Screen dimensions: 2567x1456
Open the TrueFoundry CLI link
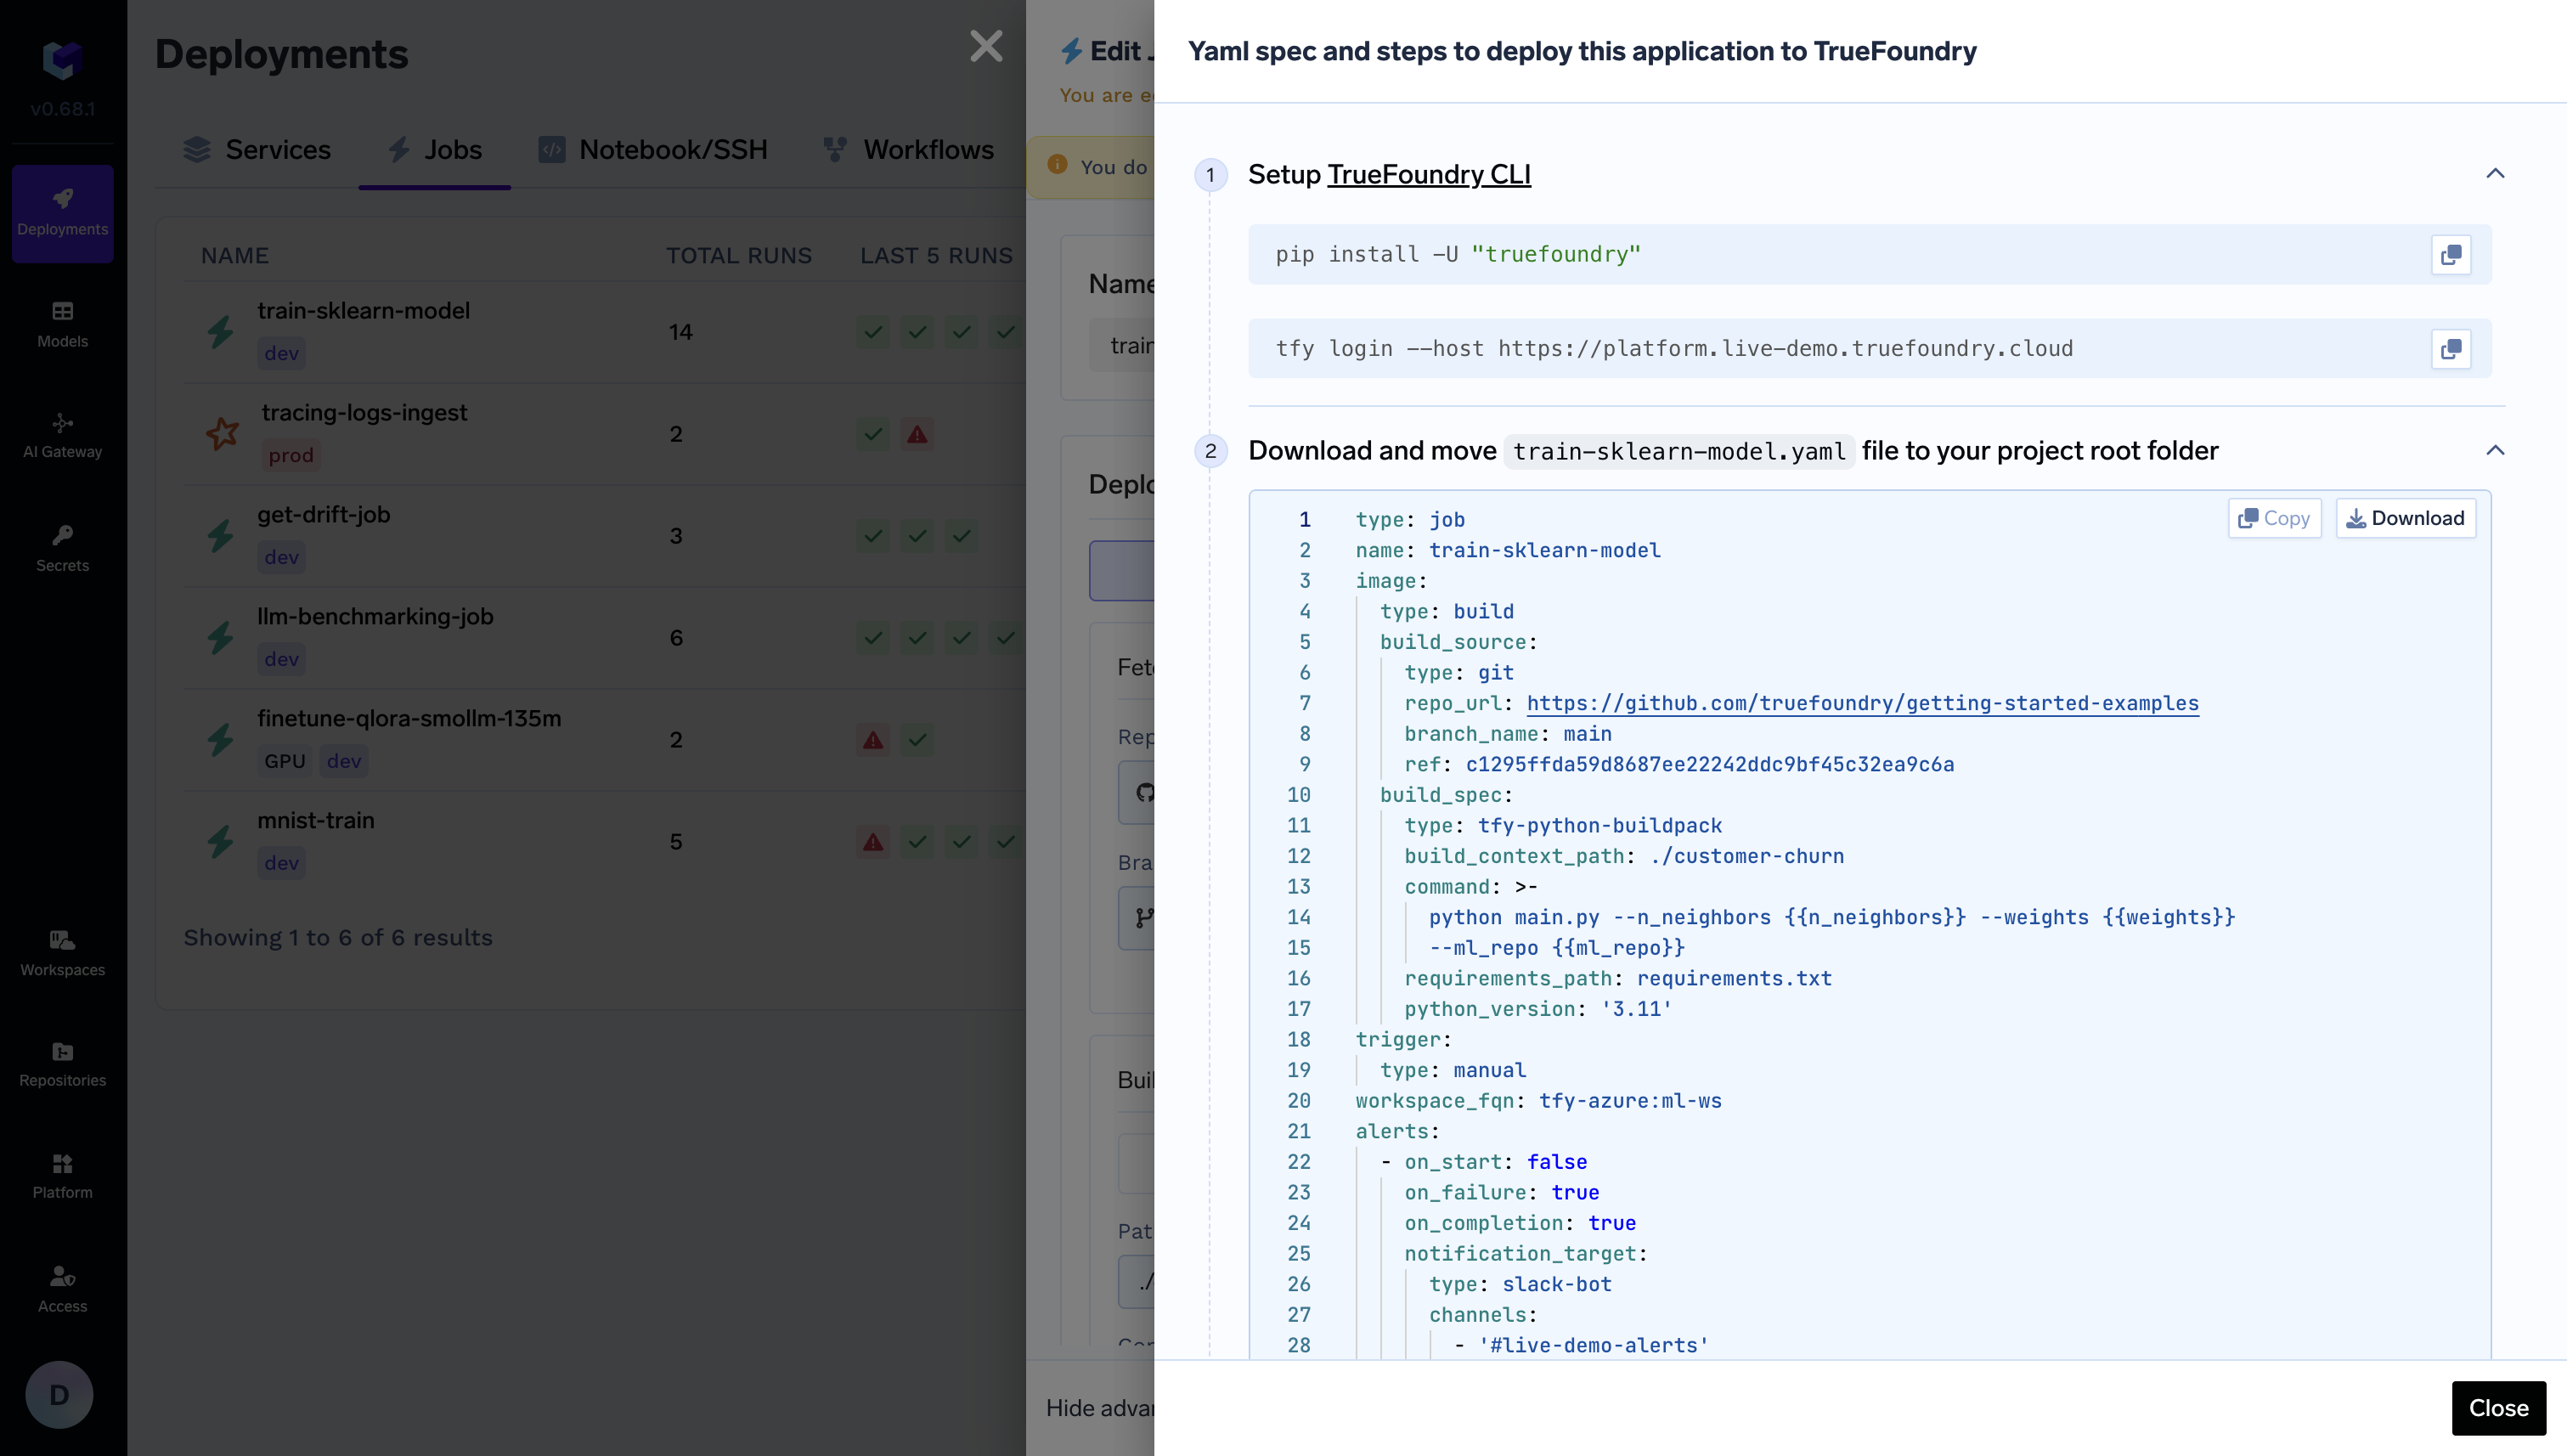pos(1428,175)
